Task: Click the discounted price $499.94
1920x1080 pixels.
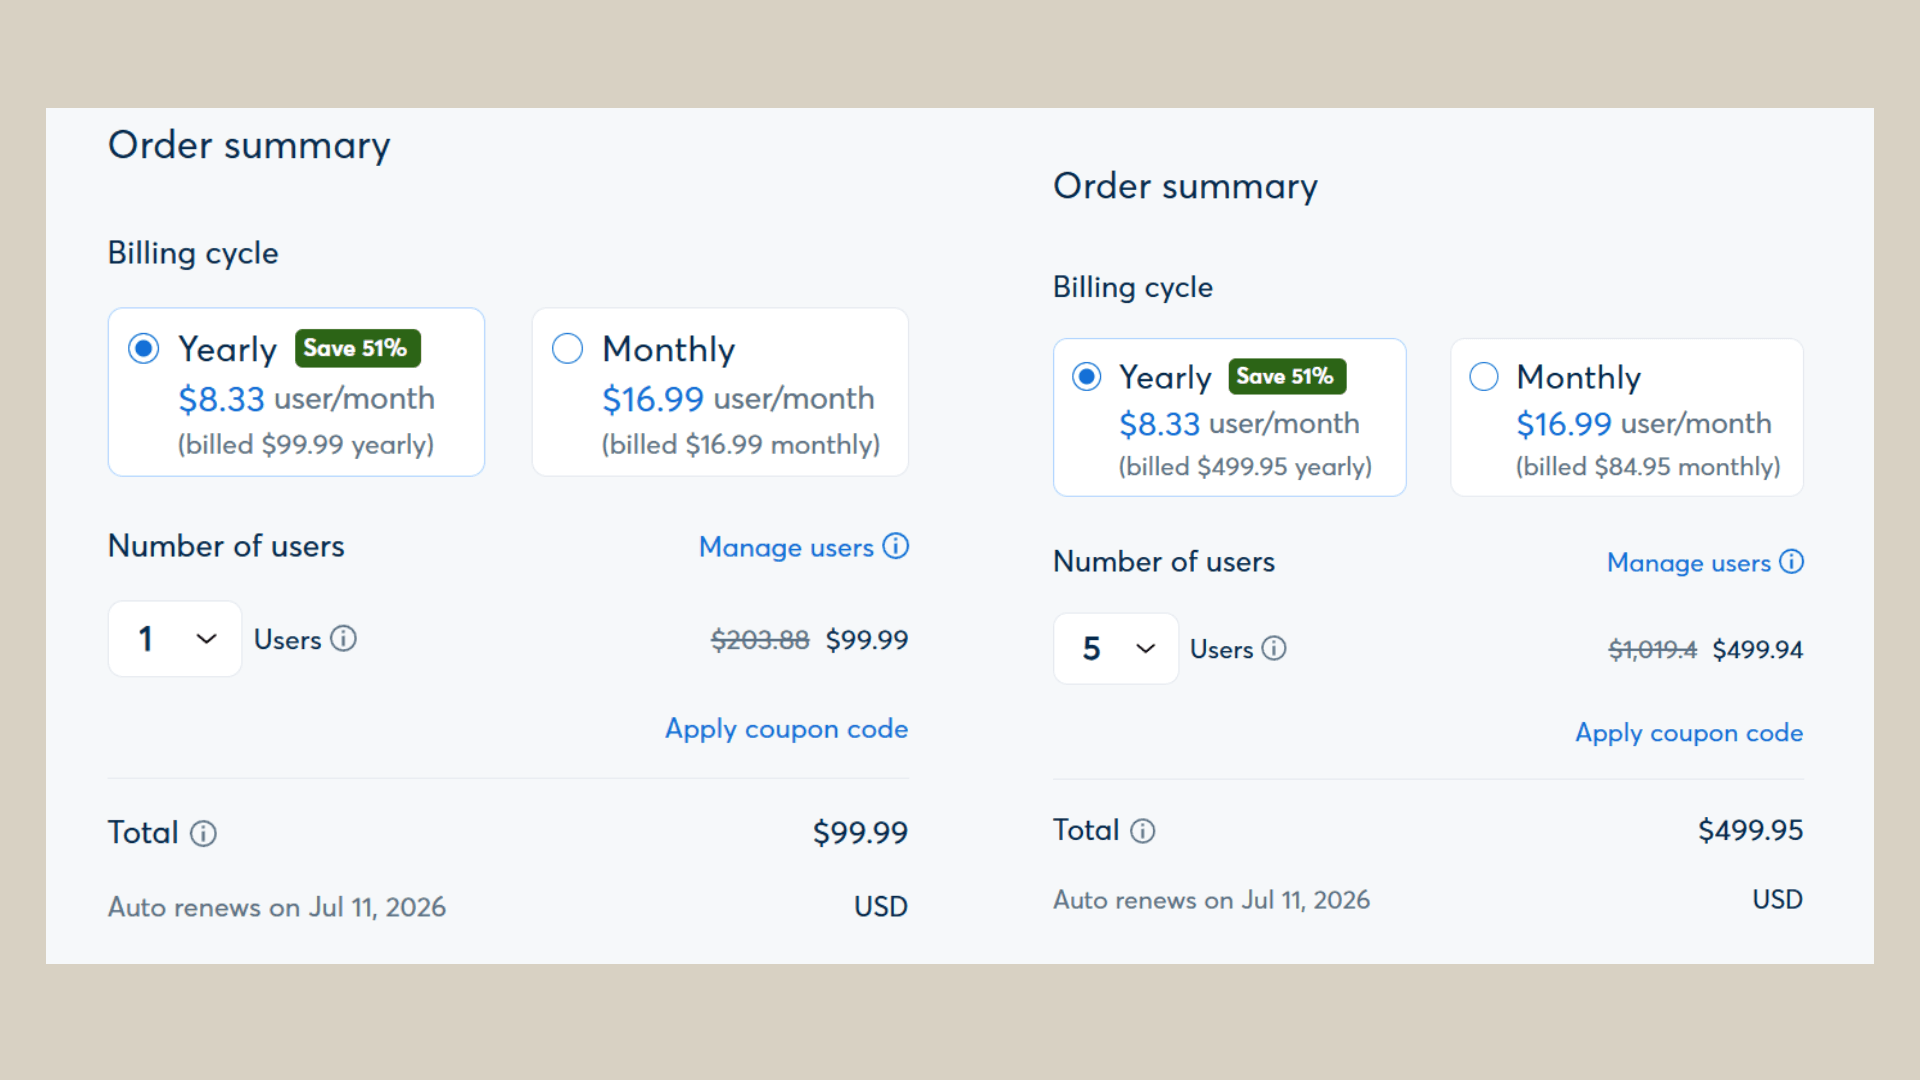Action: (x=1757, y=650)
